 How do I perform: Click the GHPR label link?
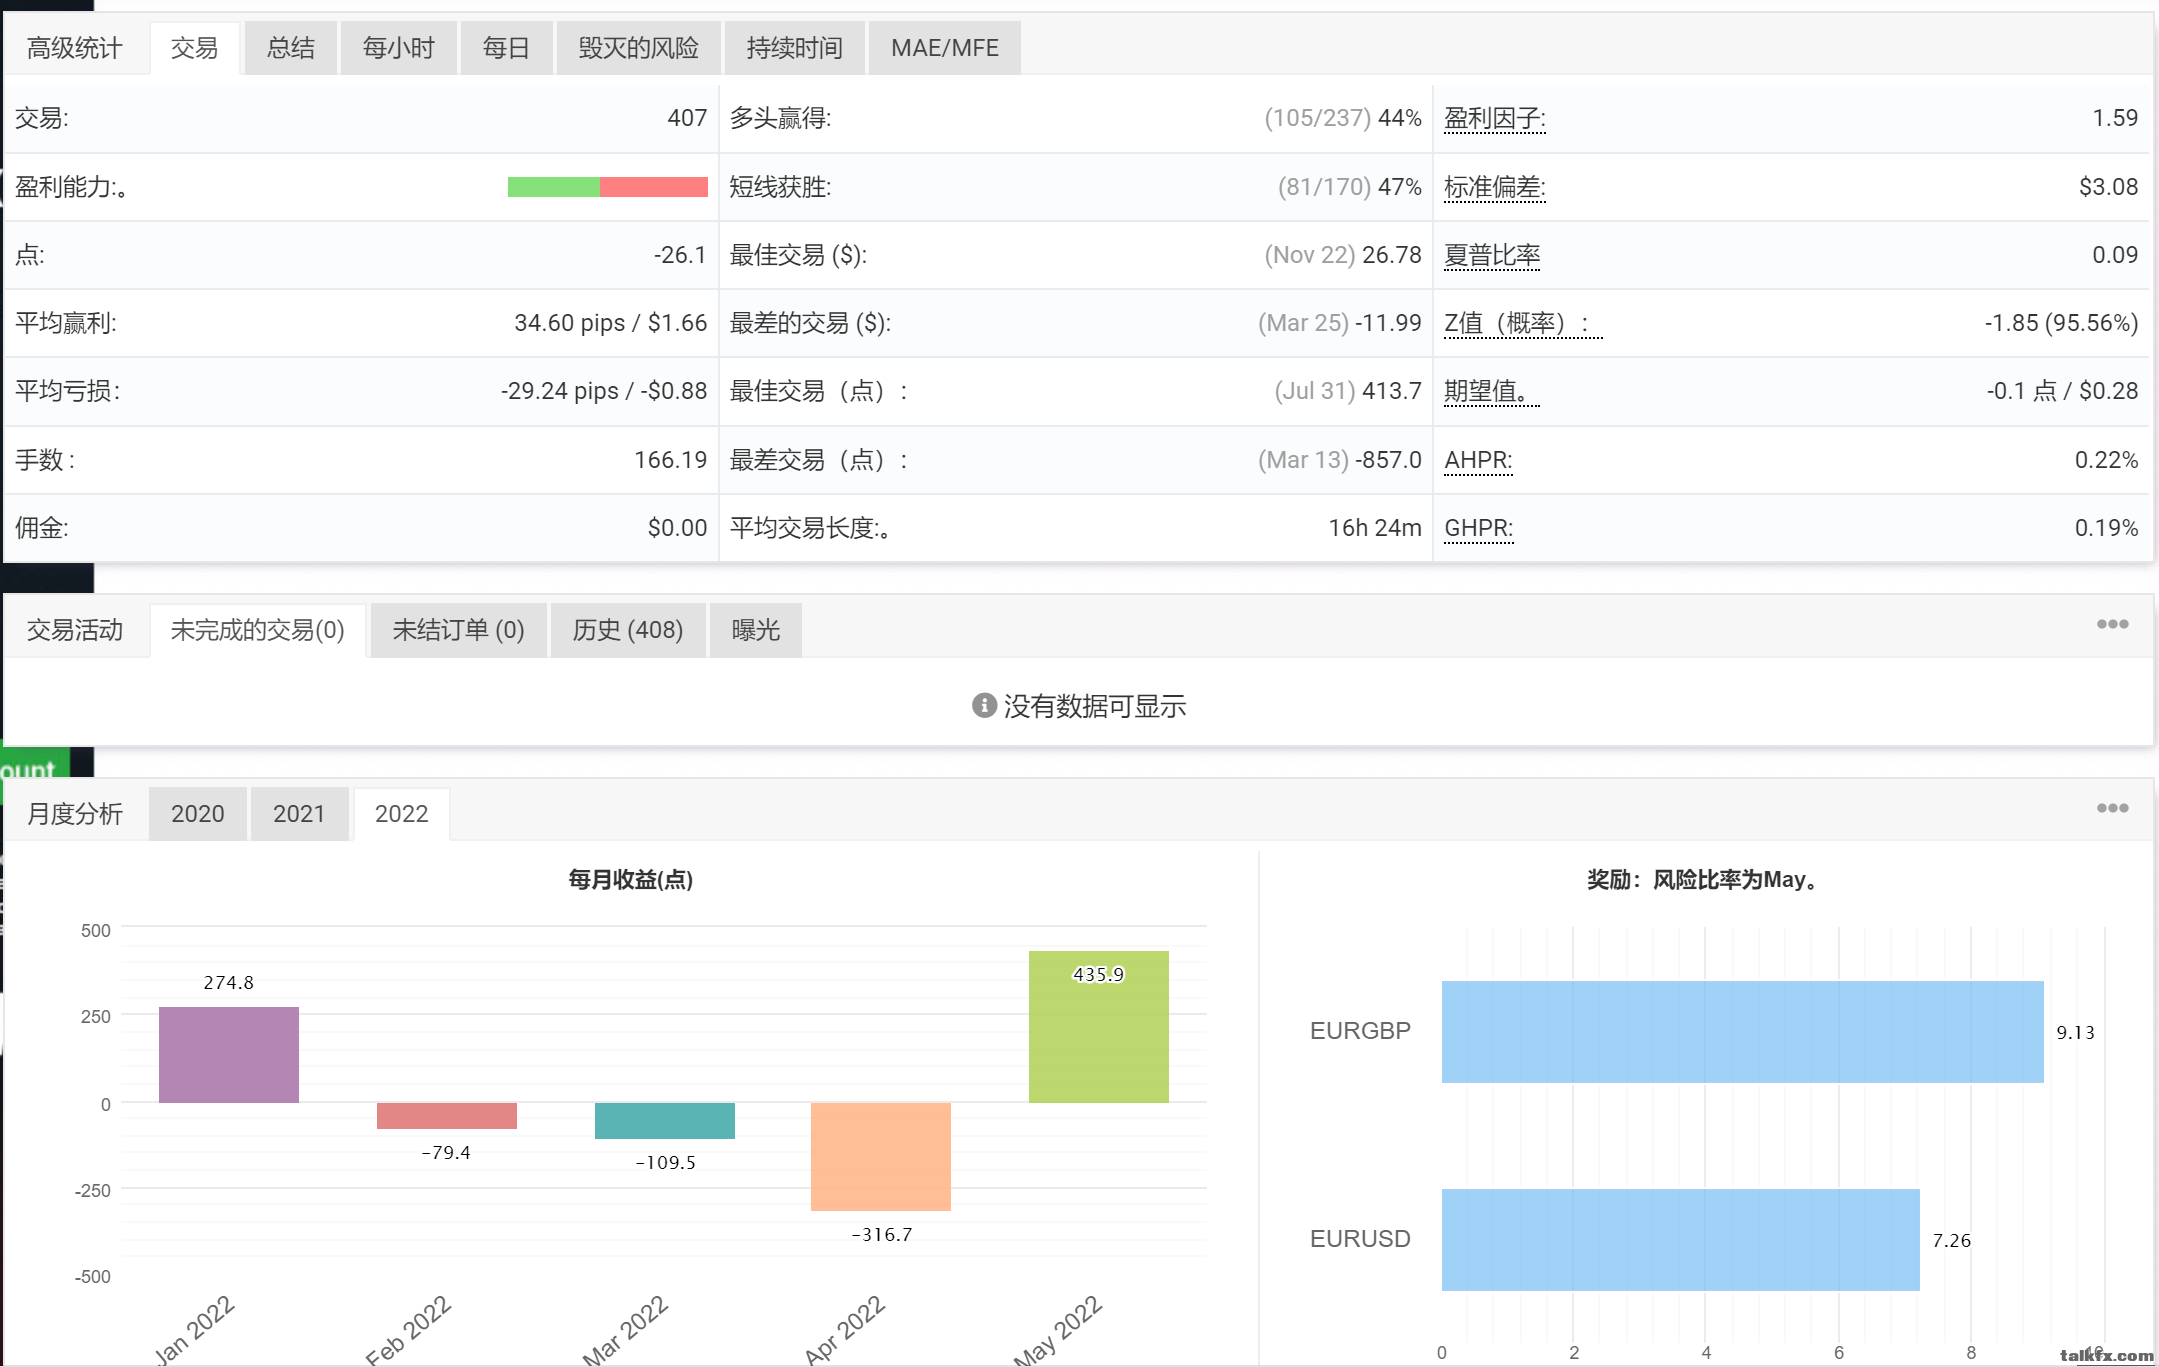1479,528
